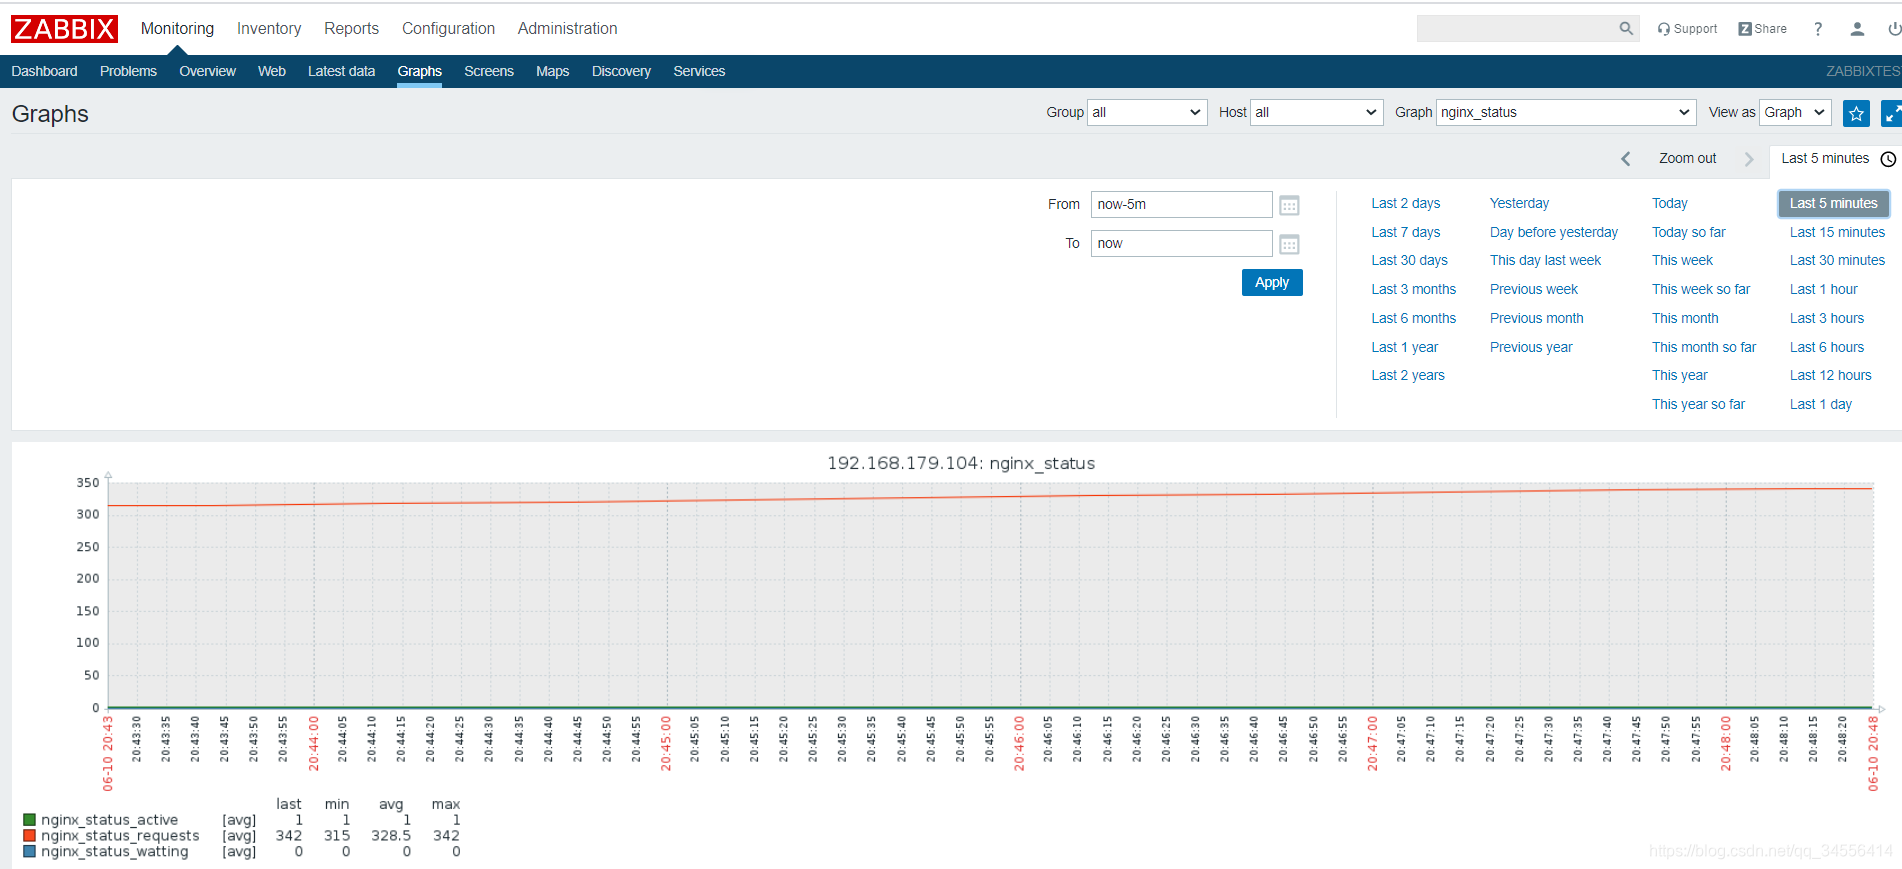Select Last 1 year range

[1404, 348]
